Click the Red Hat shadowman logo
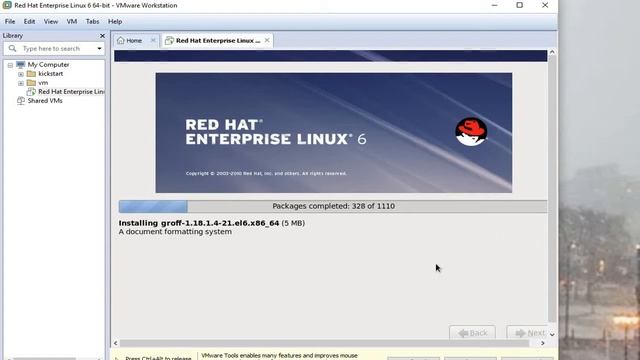 coord(471,132)
